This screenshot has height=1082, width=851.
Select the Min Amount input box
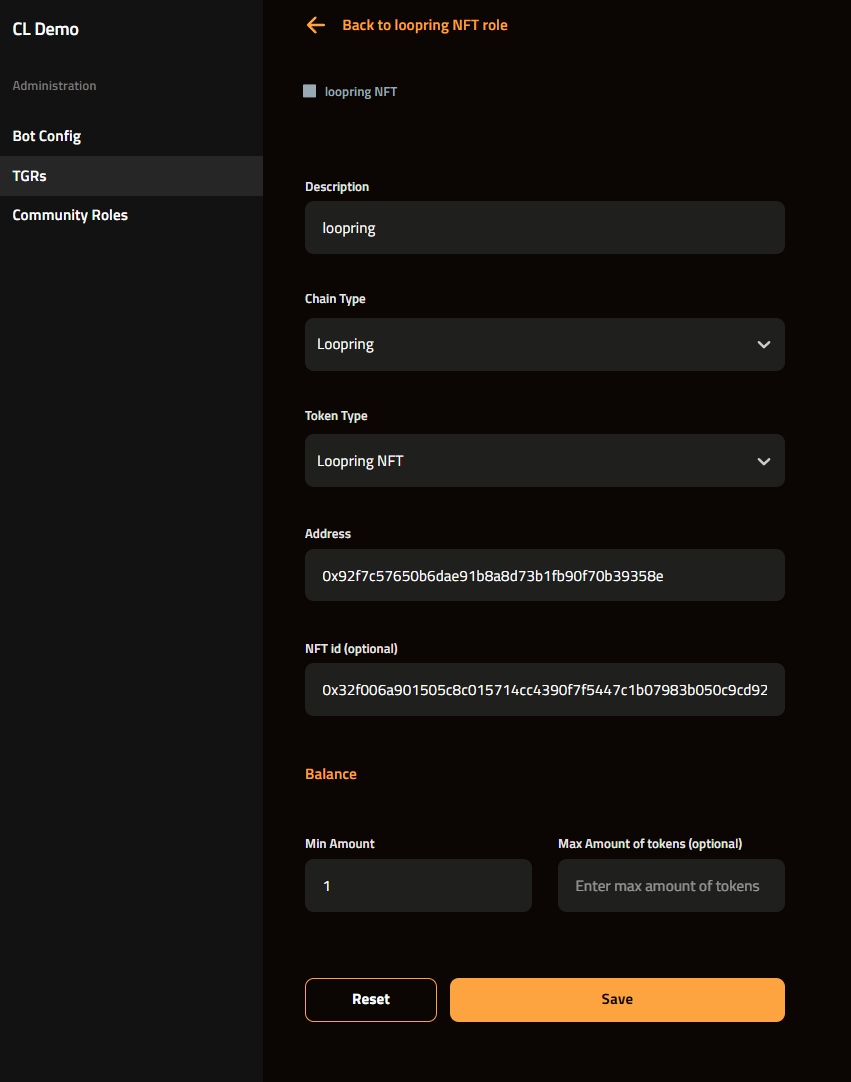418,886
